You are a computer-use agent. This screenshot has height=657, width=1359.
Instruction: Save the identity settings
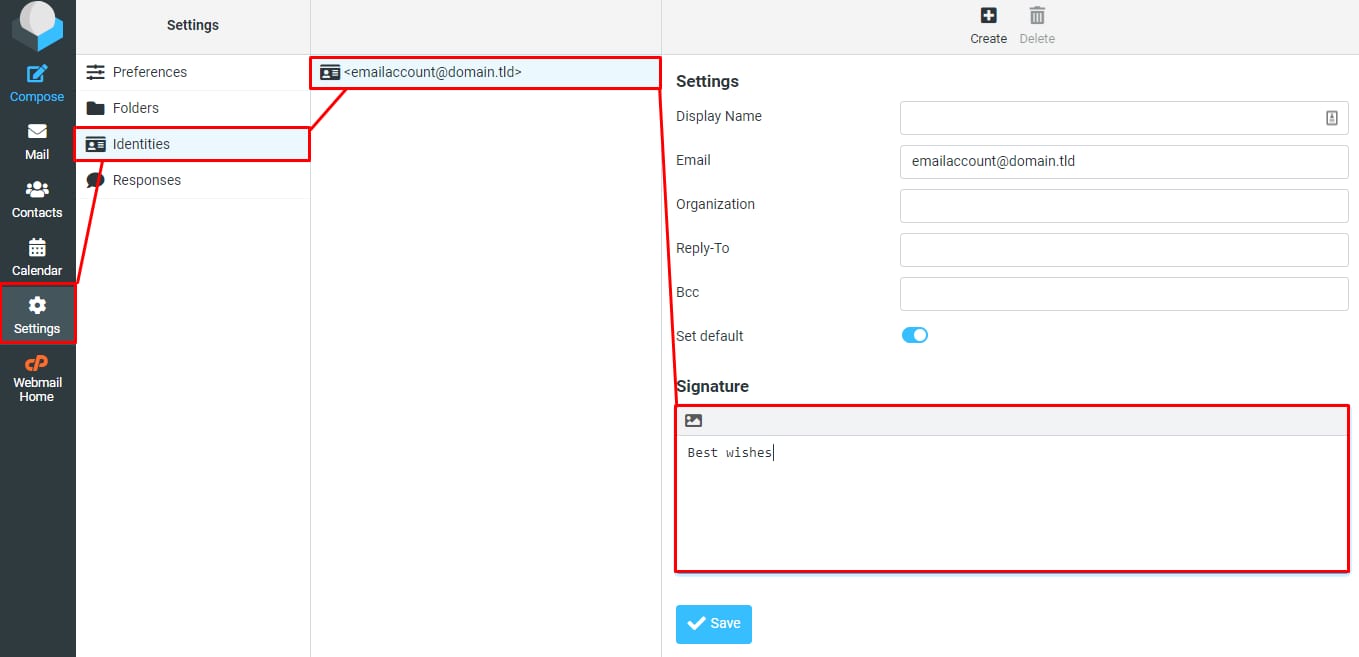click(713, 623)
